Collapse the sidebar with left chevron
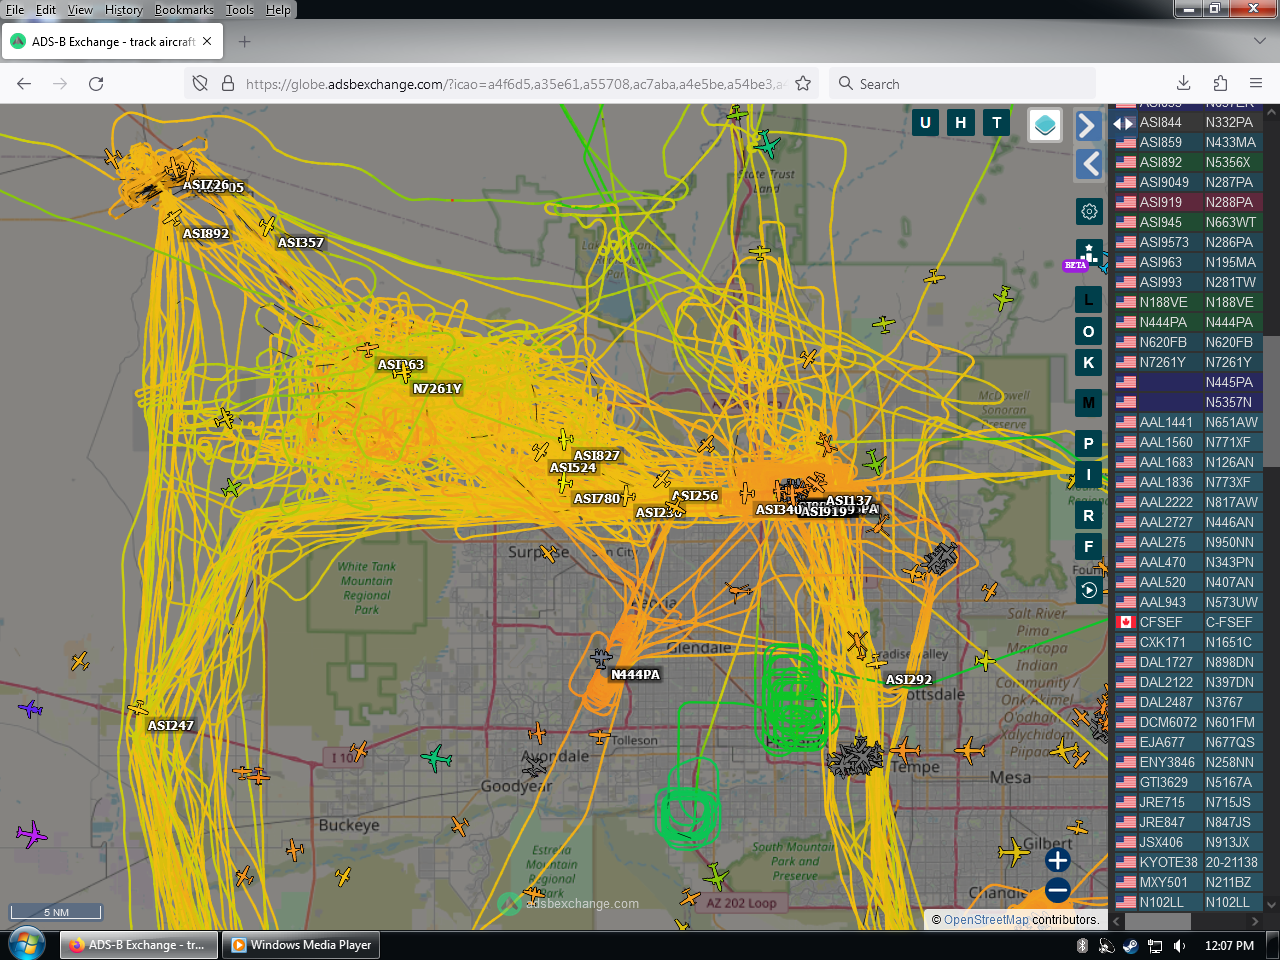1280x960 pixels. tap(1089, 164)
